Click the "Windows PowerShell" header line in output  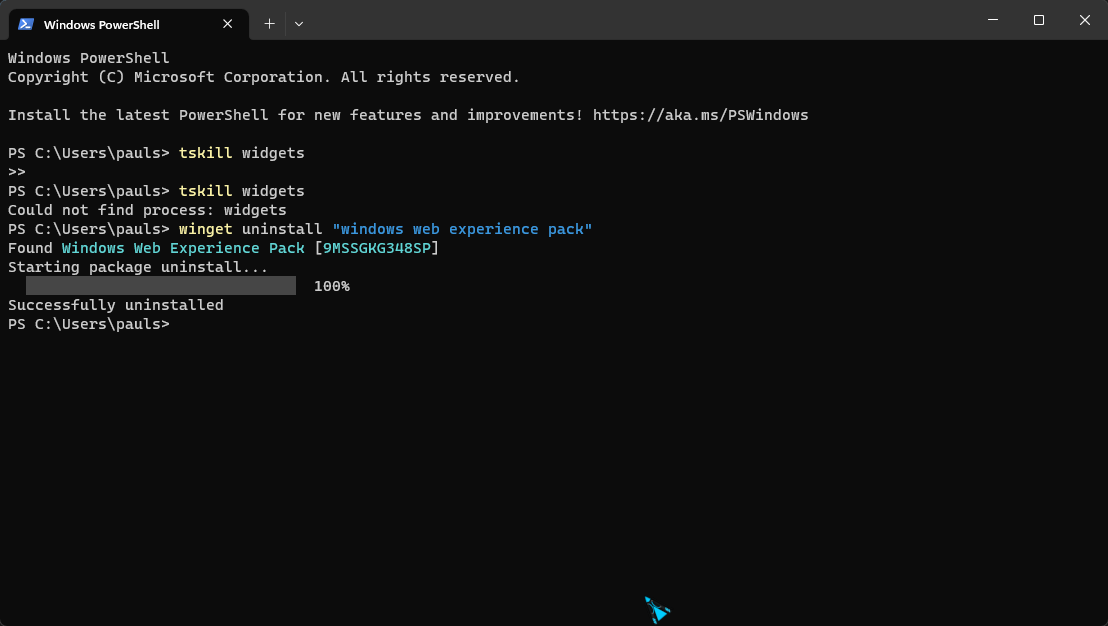(88, 58)
